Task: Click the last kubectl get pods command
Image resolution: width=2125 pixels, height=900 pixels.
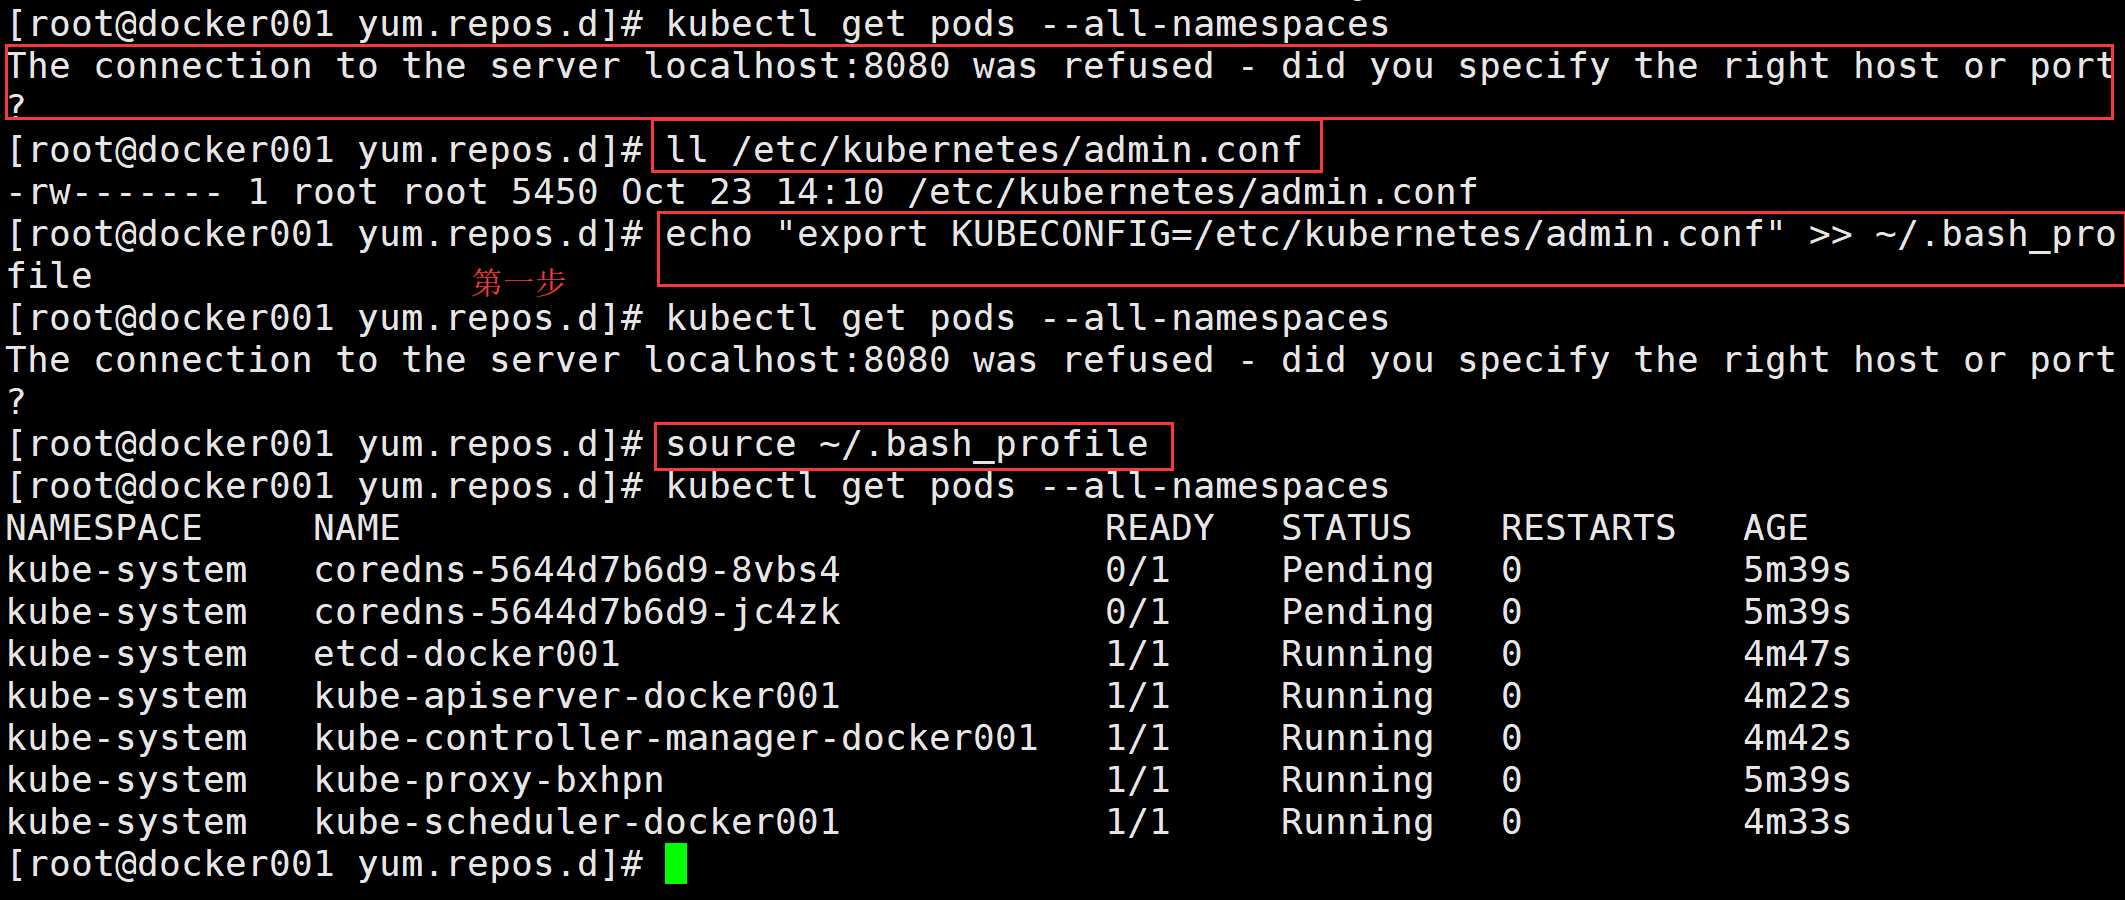Action: point(1027,486)
